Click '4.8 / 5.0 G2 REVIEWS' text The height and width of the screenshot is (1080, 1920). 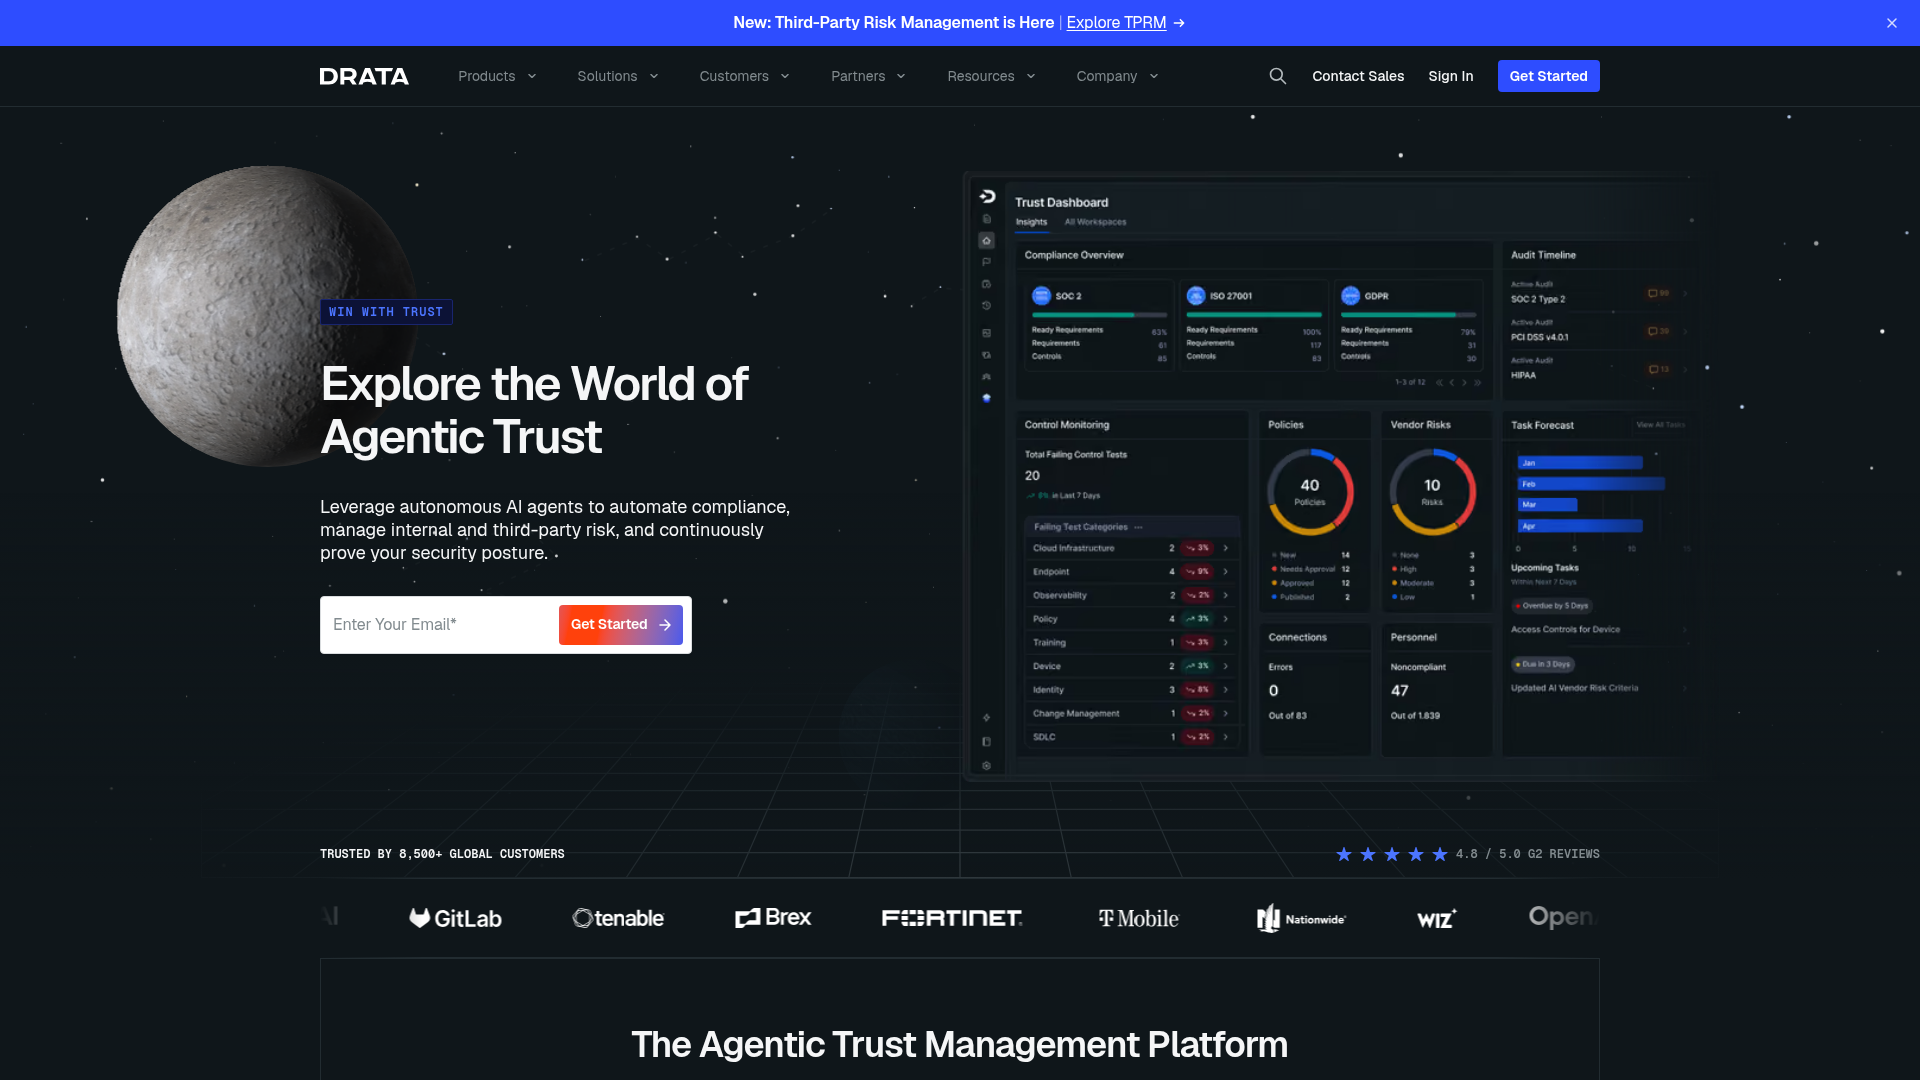[x=1527, y=854]
